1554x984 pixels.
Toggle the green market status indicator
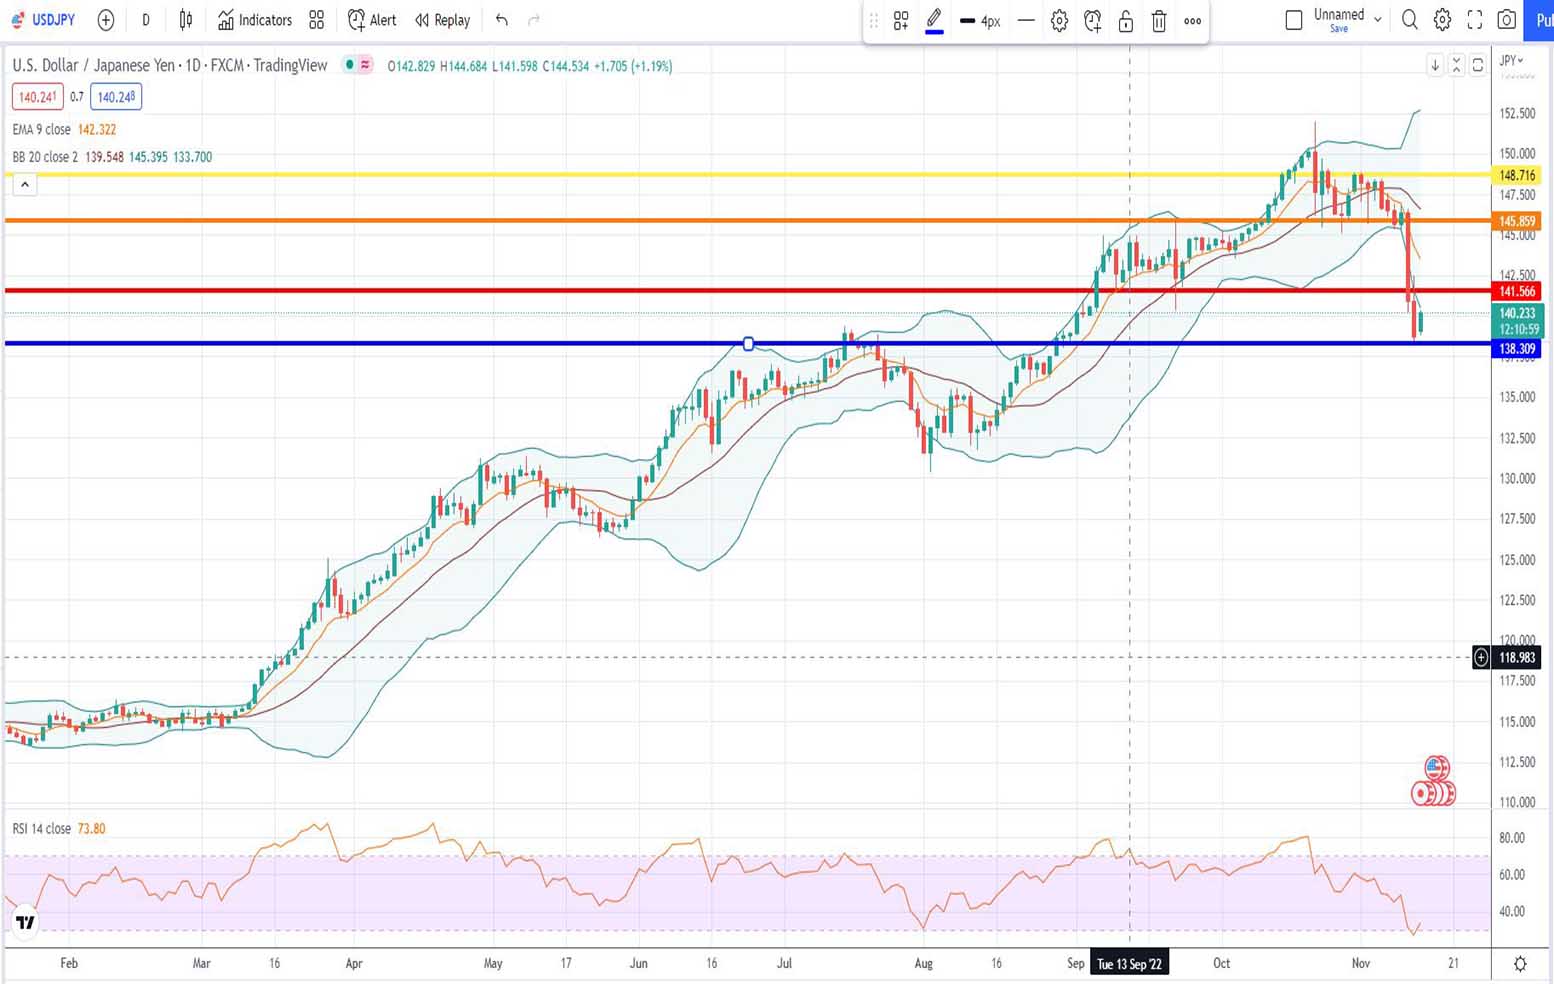349,65
